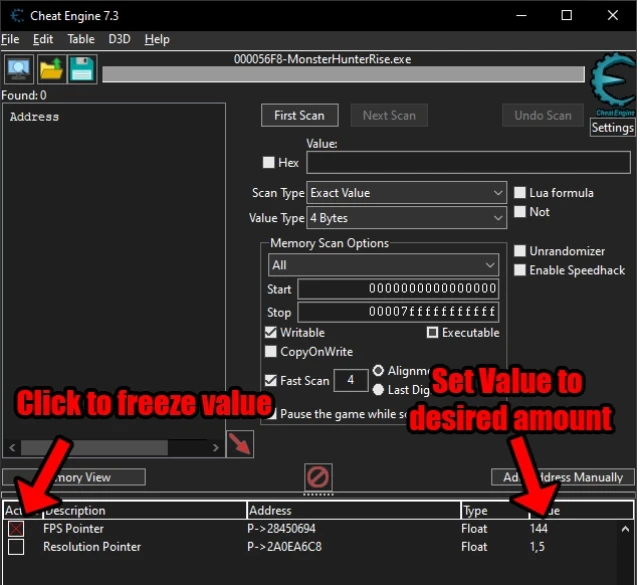This screenshot has height=585, width=640.
Task: Click the Fast Scan alignment value field
Action: pos(351,380)
